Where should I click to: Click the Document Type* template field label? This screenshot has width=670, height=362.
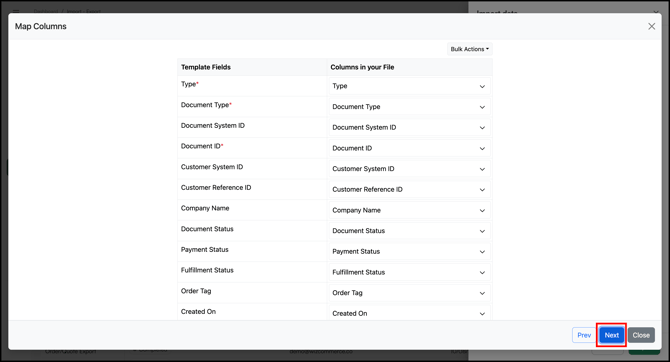[x=206, y=105]
